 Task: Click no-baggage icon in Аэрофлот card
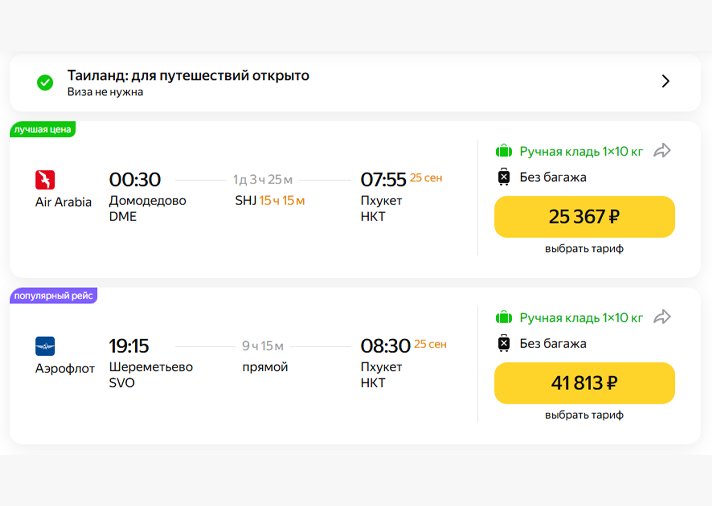point(504,343)
